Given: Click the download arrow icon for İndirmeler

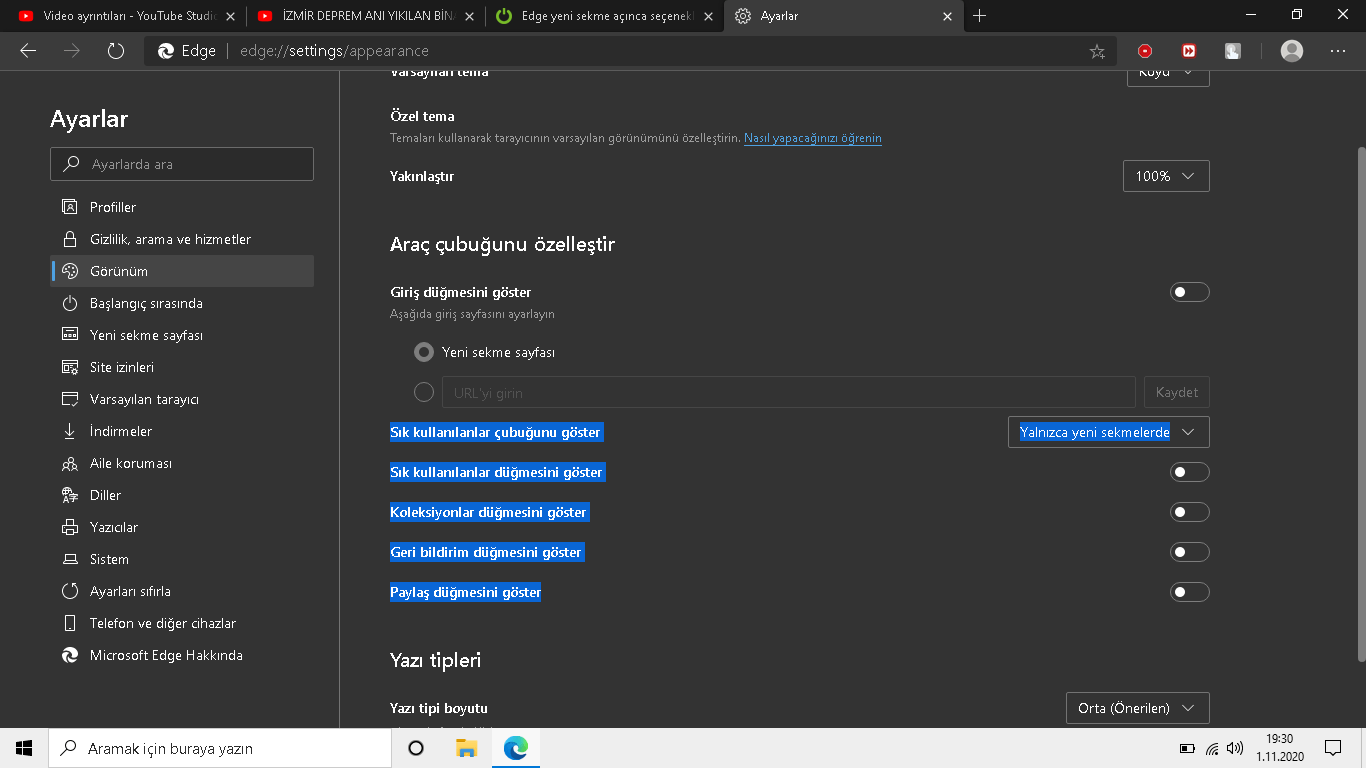Looking at the screenshot, I should click(x=70, y=431).
